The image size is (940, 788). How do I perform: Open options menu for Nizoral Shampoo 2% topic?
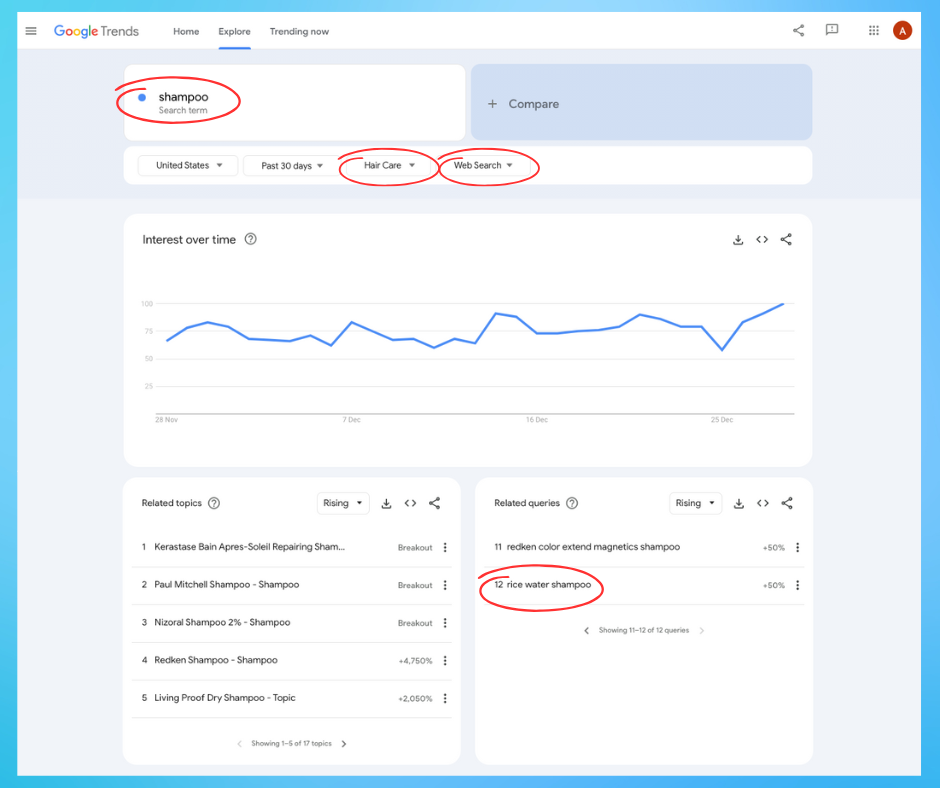click(x=445, y=623)
